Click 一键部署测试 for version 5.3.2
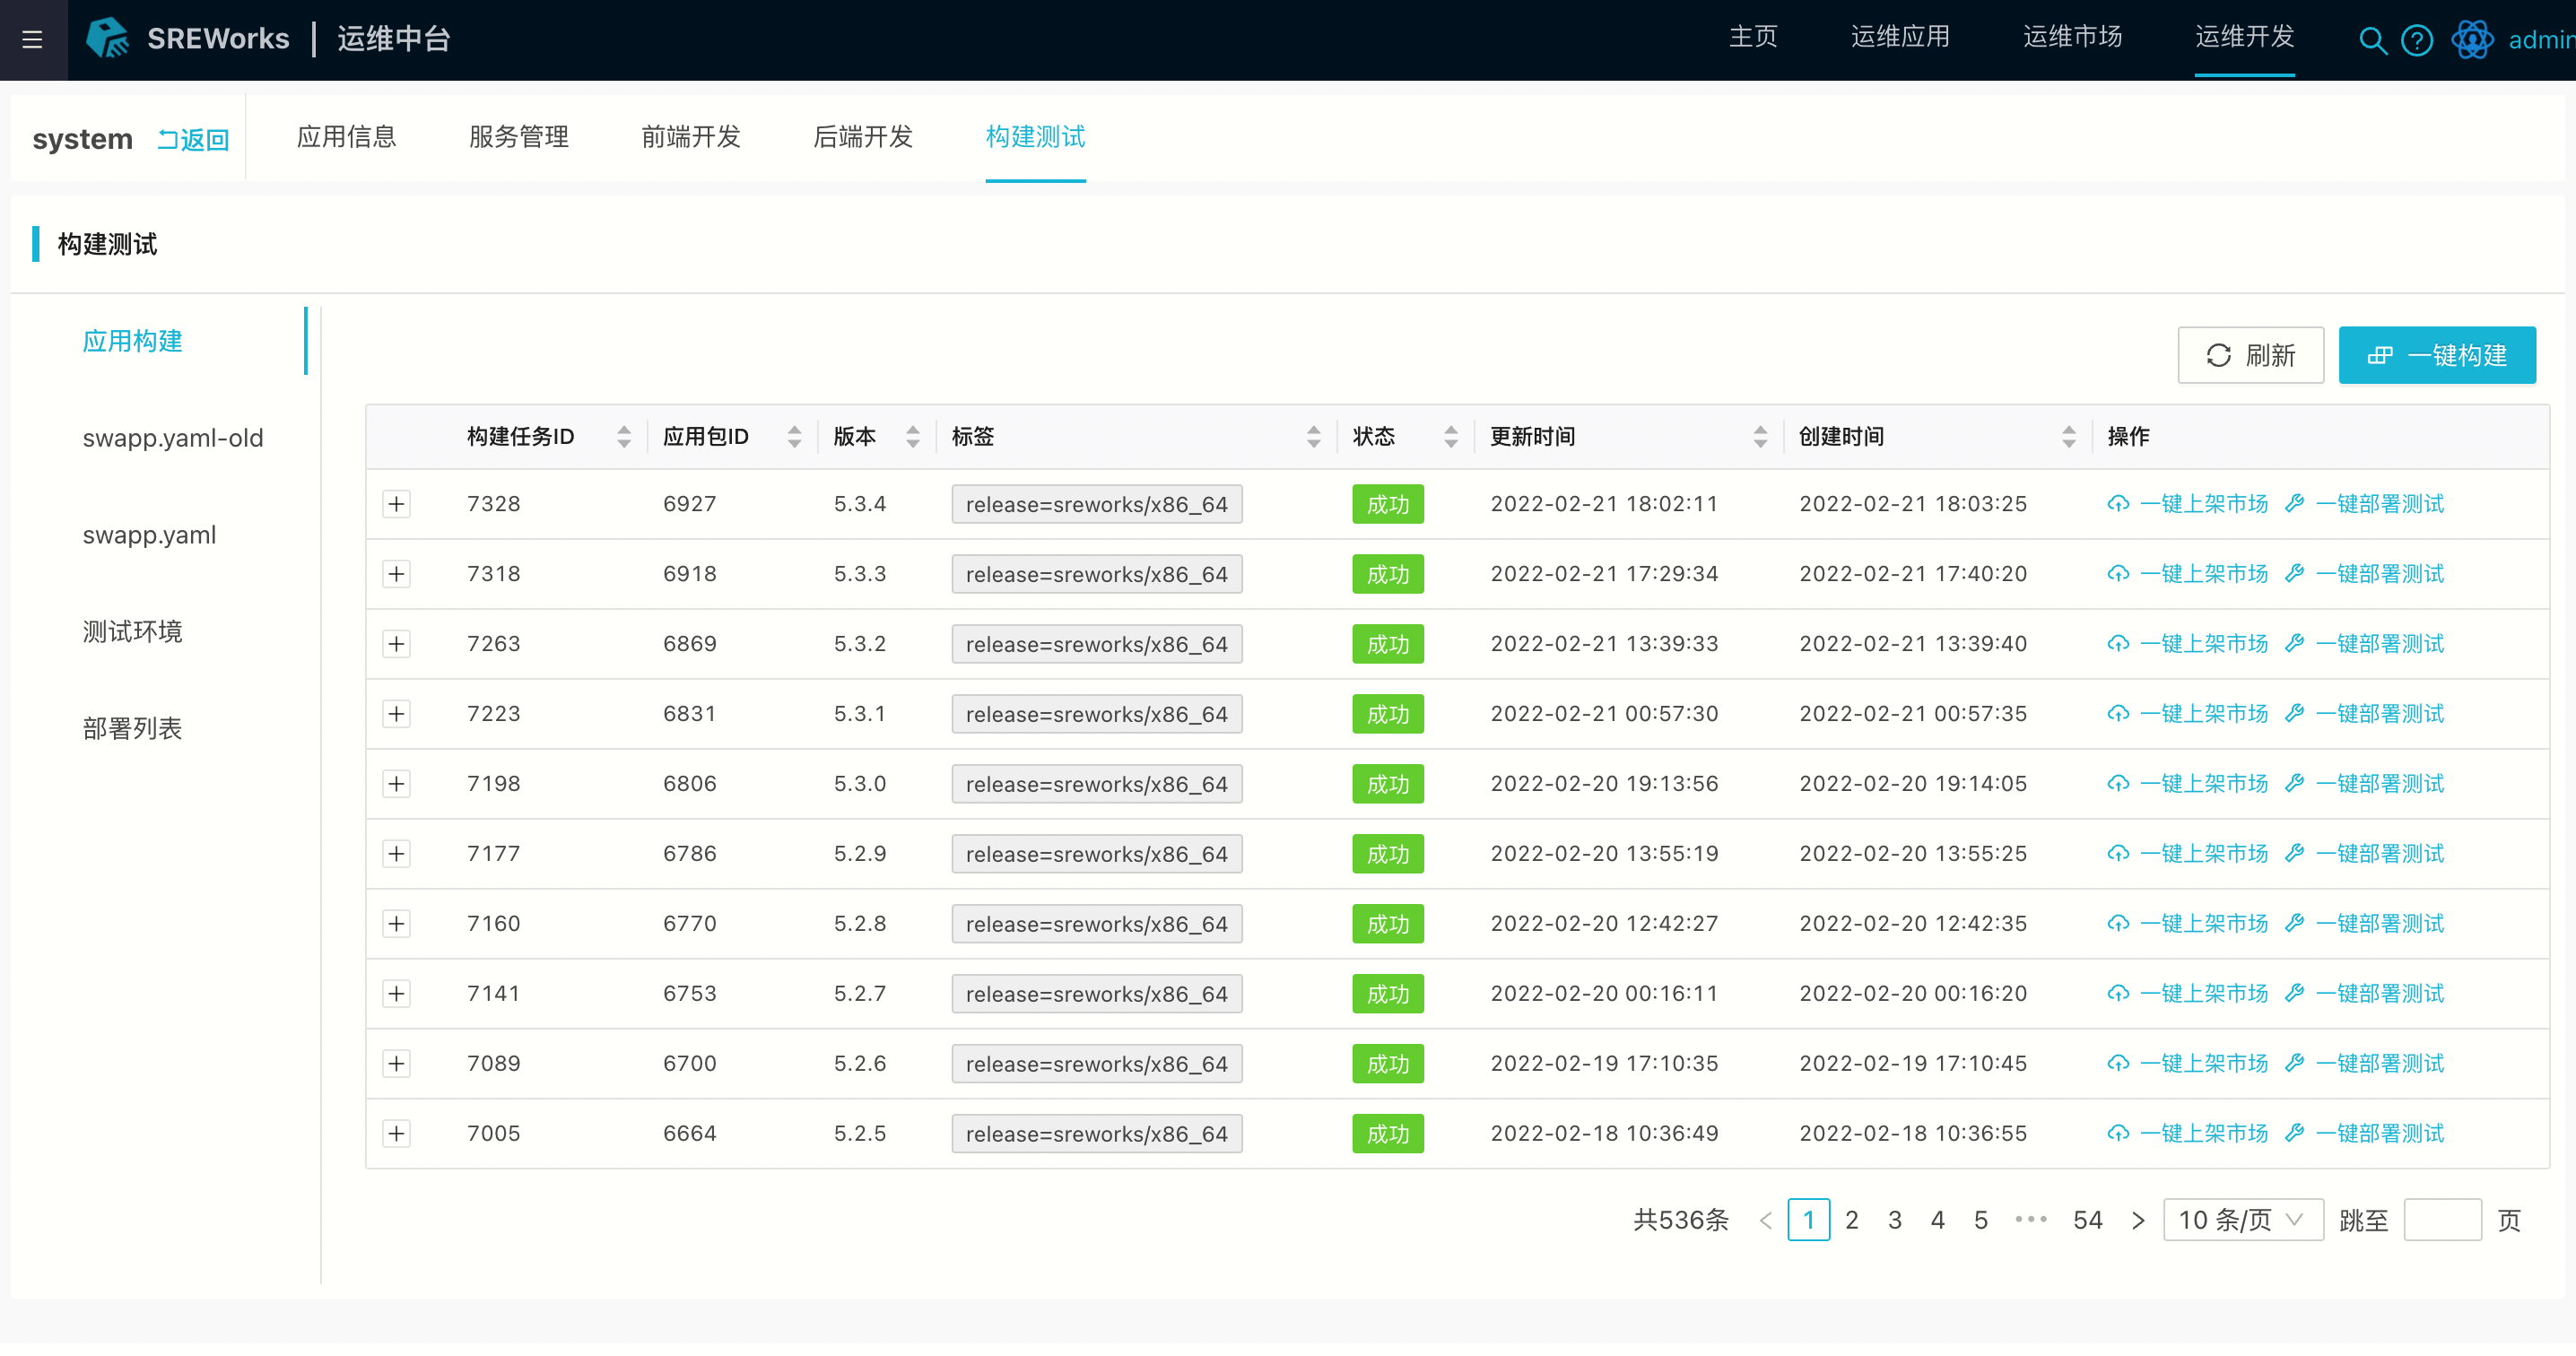Screen dimensions: 2576x1356 (x=2364, y=644)
